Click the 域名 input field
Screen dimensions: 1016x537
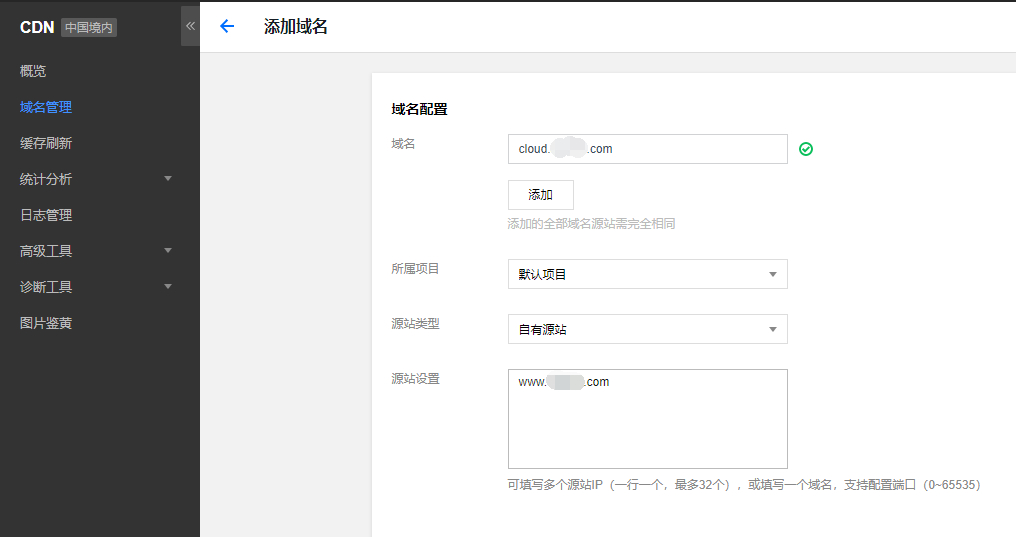pos(647,149)
